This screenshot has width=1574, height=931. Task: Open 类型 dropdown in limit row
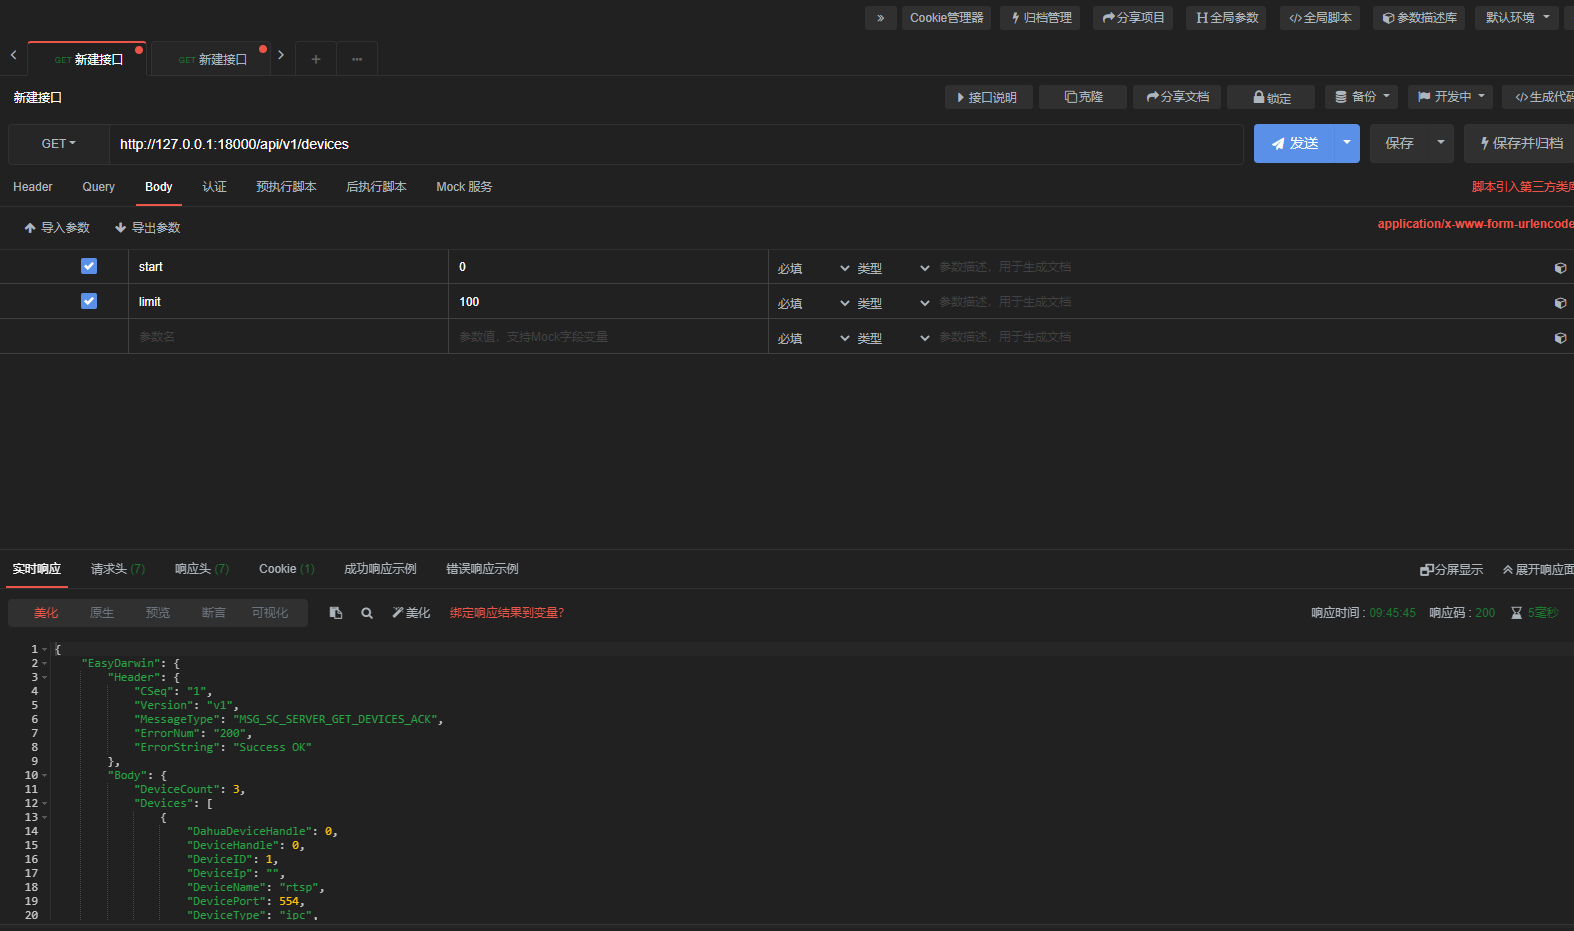(893, 303)
